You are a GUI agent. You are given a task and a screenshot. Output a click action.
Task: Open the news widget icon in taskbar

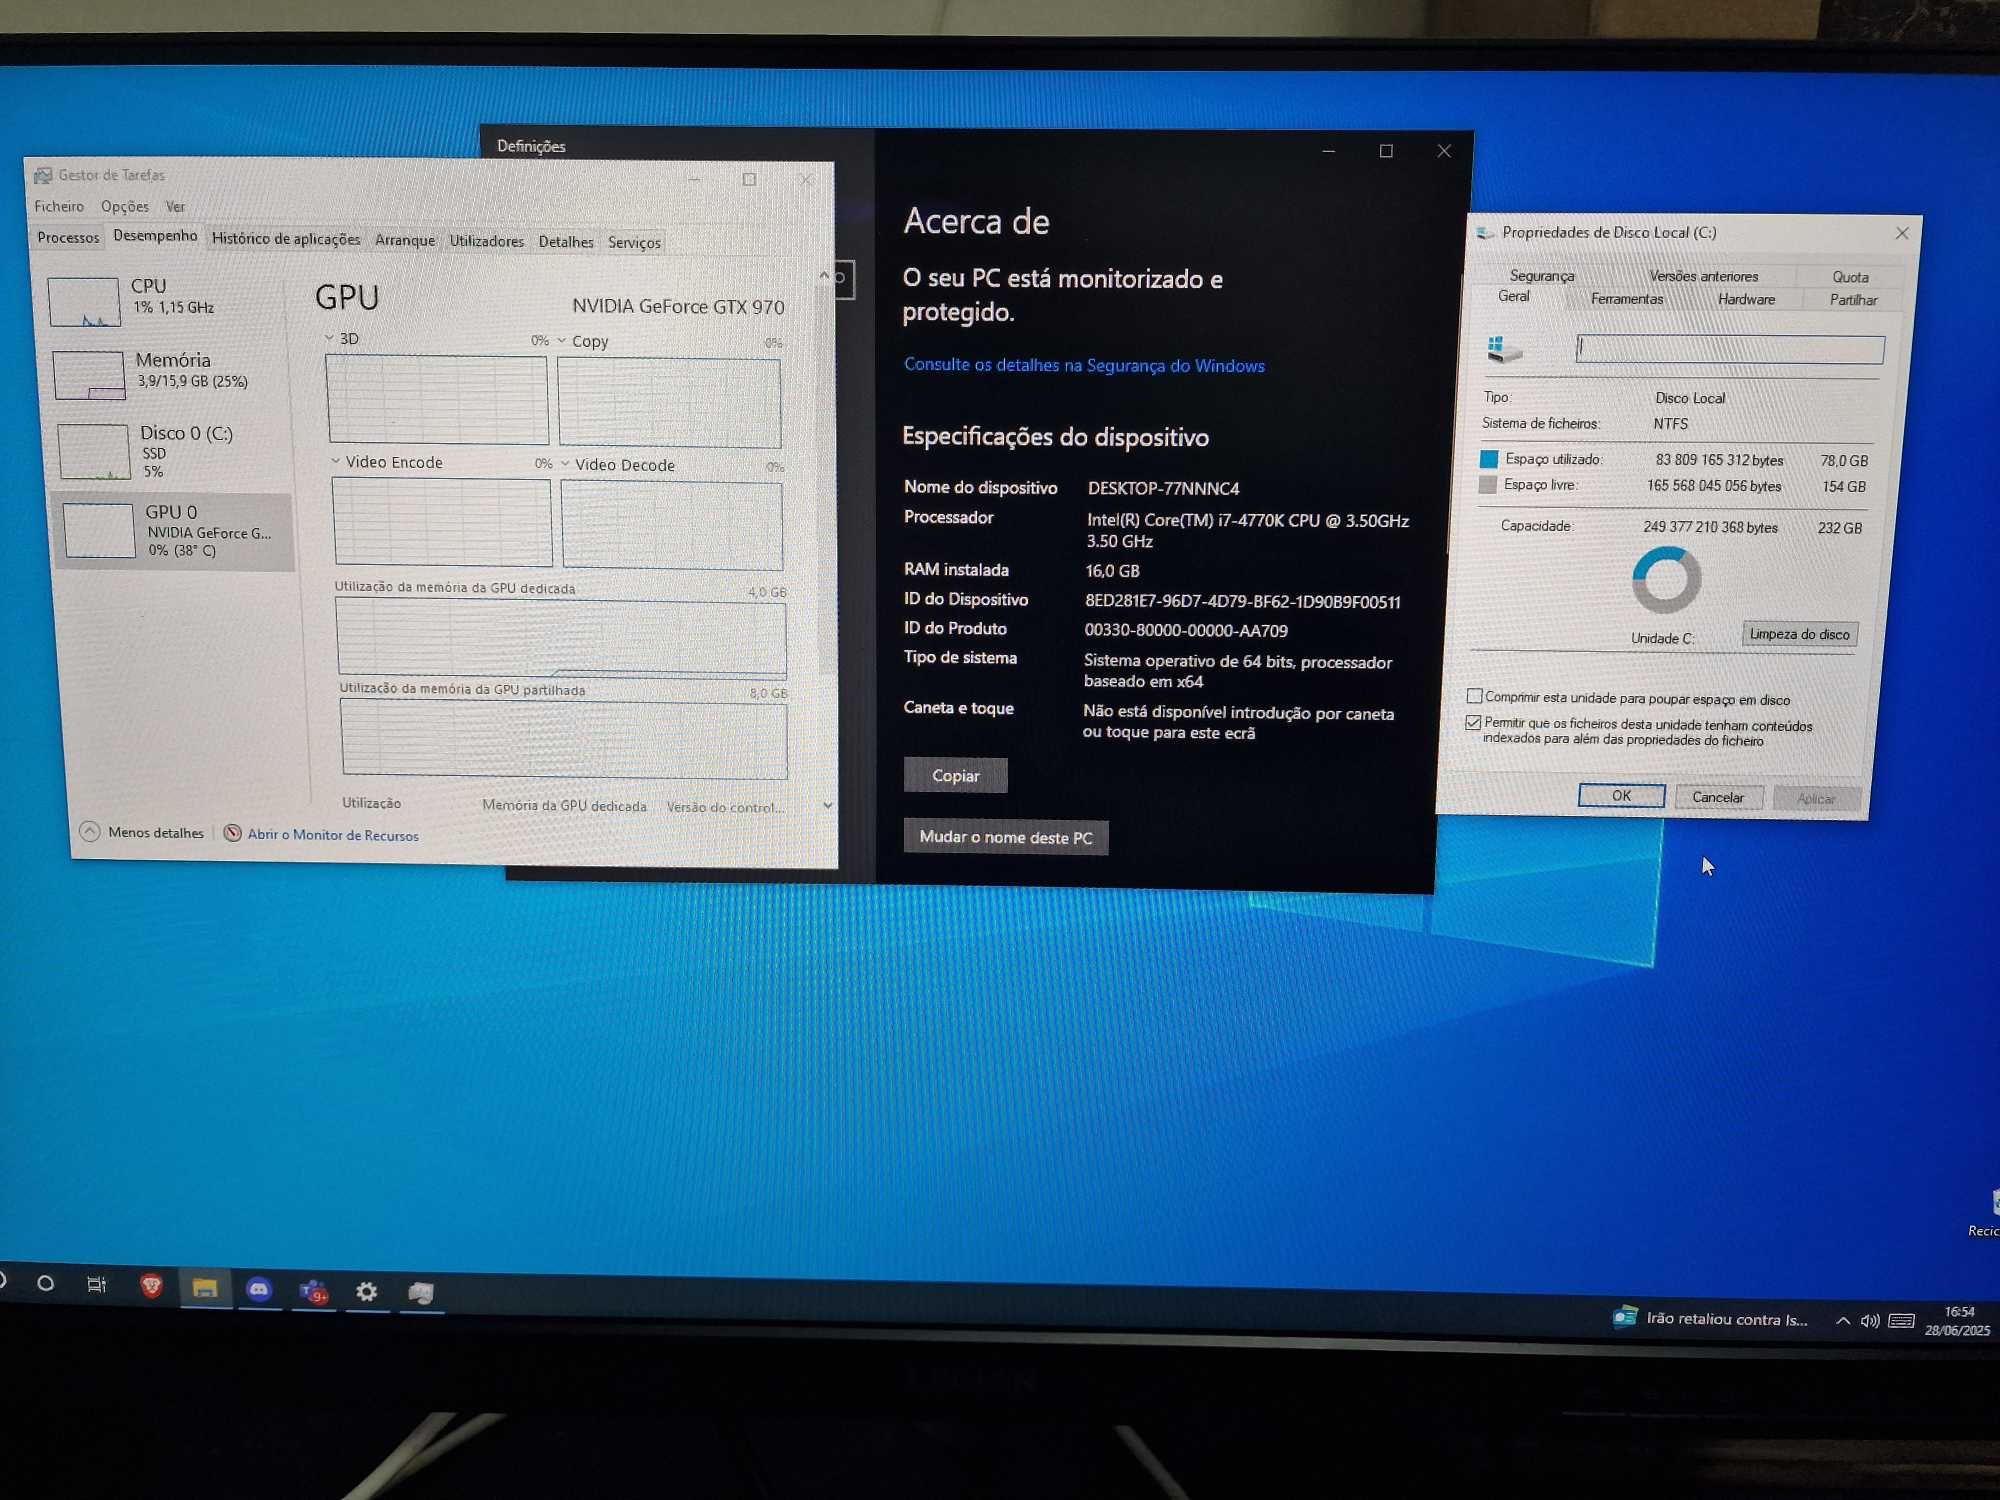1625,1316
